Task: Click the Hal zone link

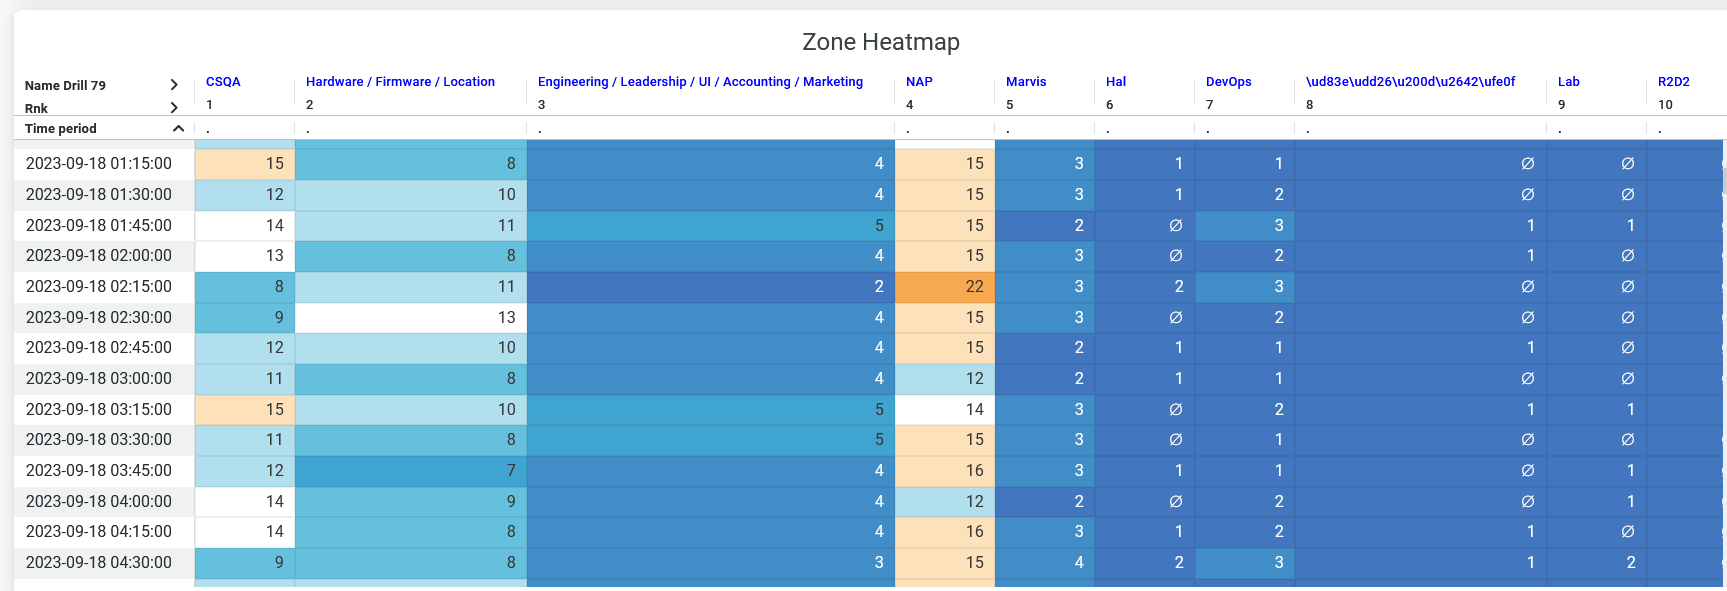Action: coord(1116,82)
